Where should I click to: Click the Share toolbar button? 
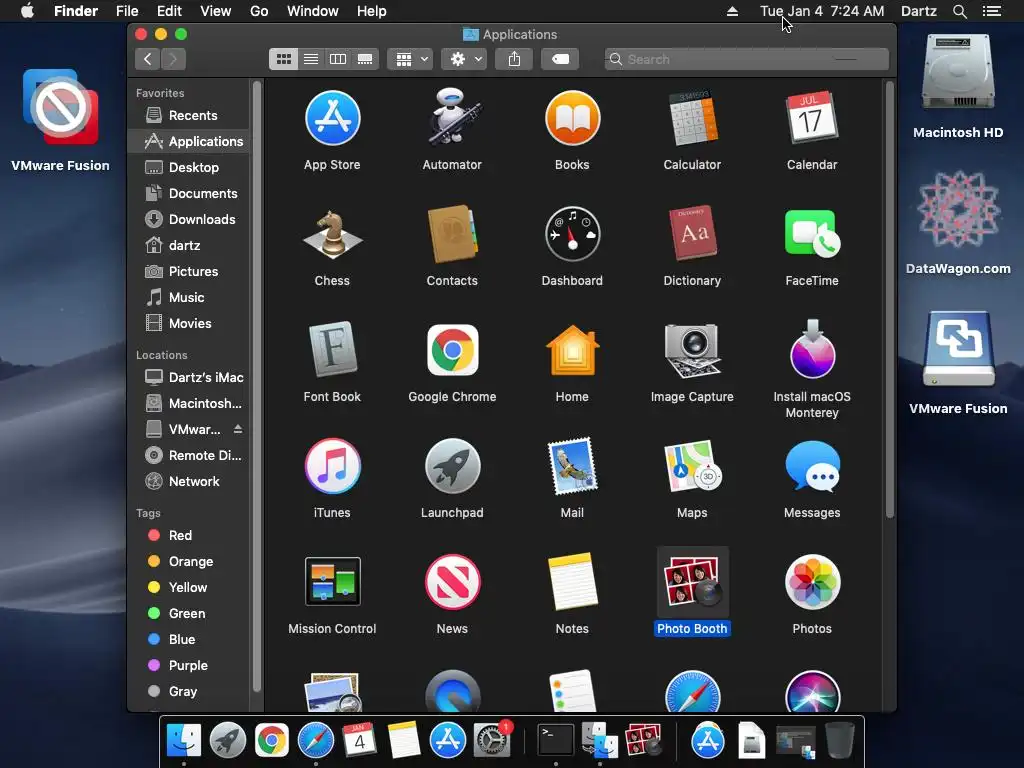[x=514, y=59]
